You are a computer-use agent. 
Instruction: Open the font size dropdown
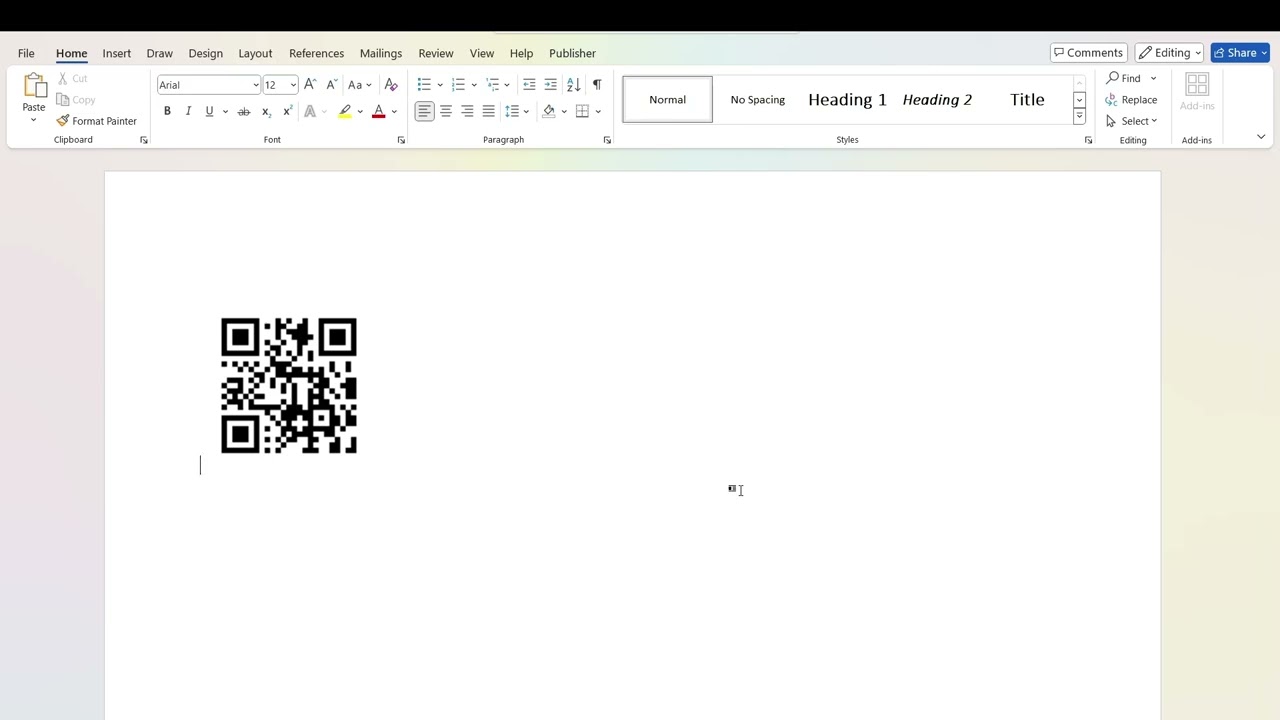point(293,85)
